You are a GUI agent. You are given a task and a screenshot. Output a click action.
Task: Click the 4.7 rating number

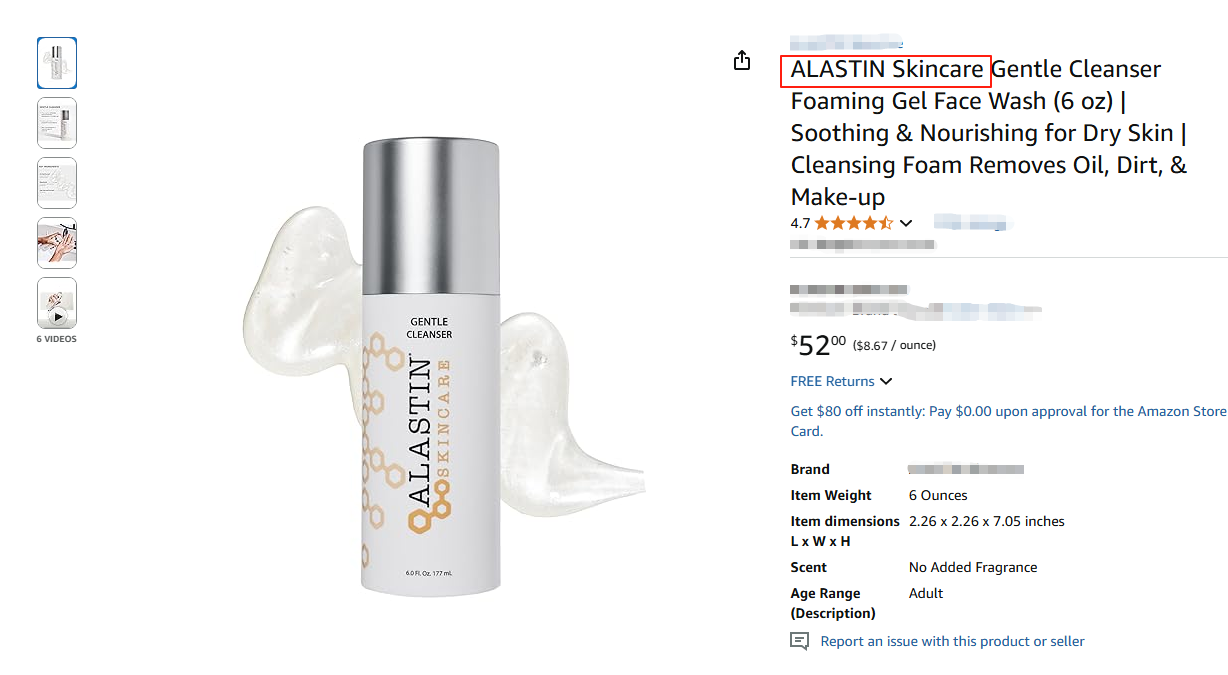pyautogui.click(x=800, y=223)
